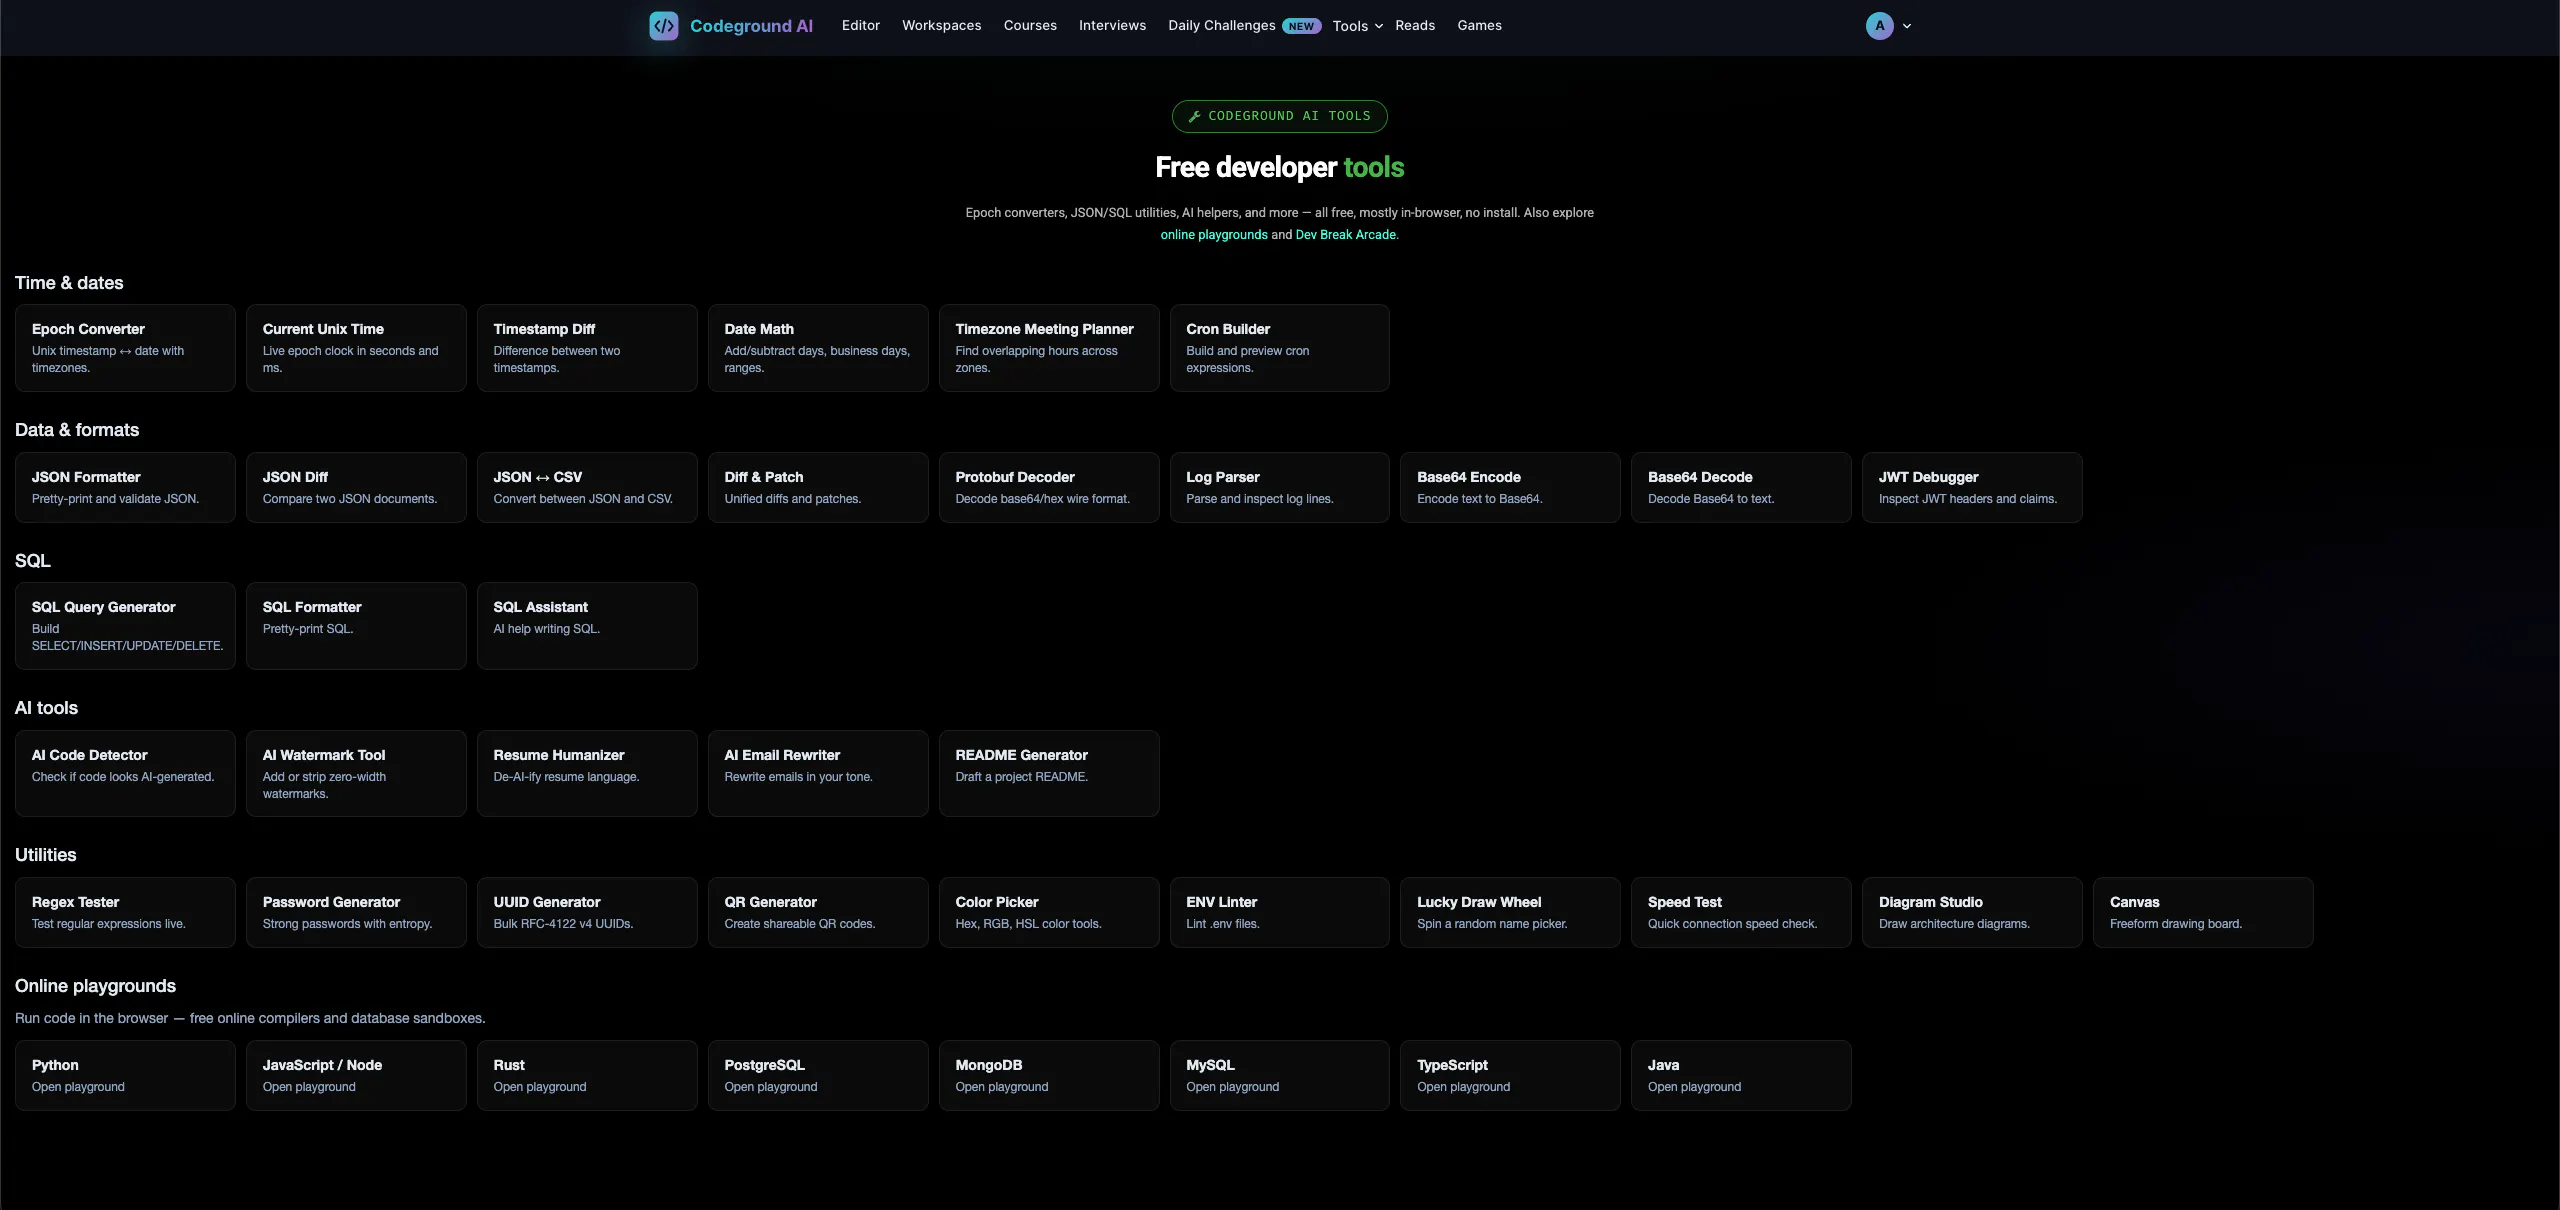Open Diagram Studio card

coord(1972,912)
